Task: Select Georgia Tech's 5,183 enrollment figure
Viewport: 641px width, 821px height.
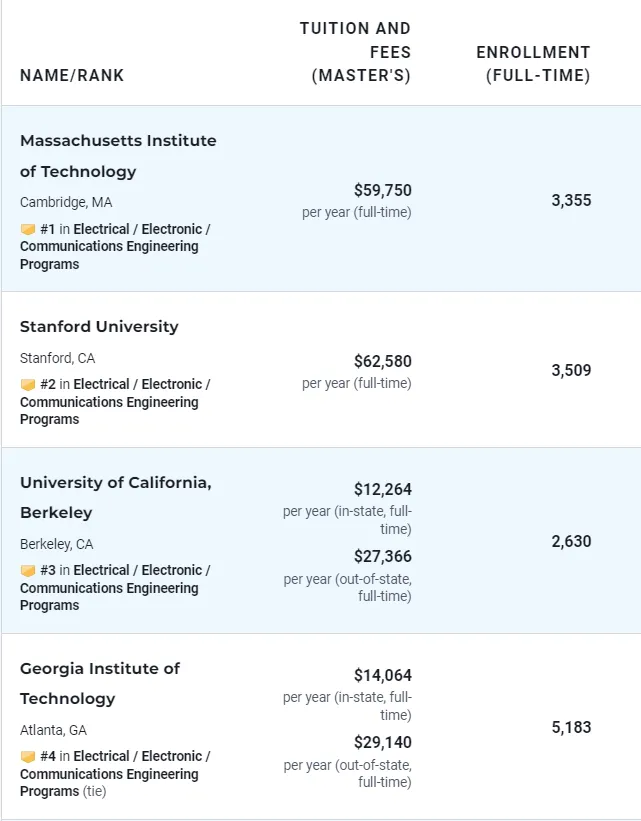Action: (x=571, y=727)
